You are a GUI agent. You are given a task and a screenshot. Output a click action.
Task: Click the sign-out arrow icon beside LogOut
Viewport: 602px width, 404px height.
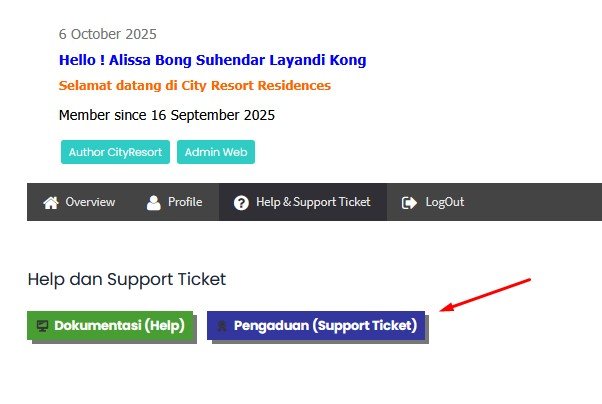[409, 202]
